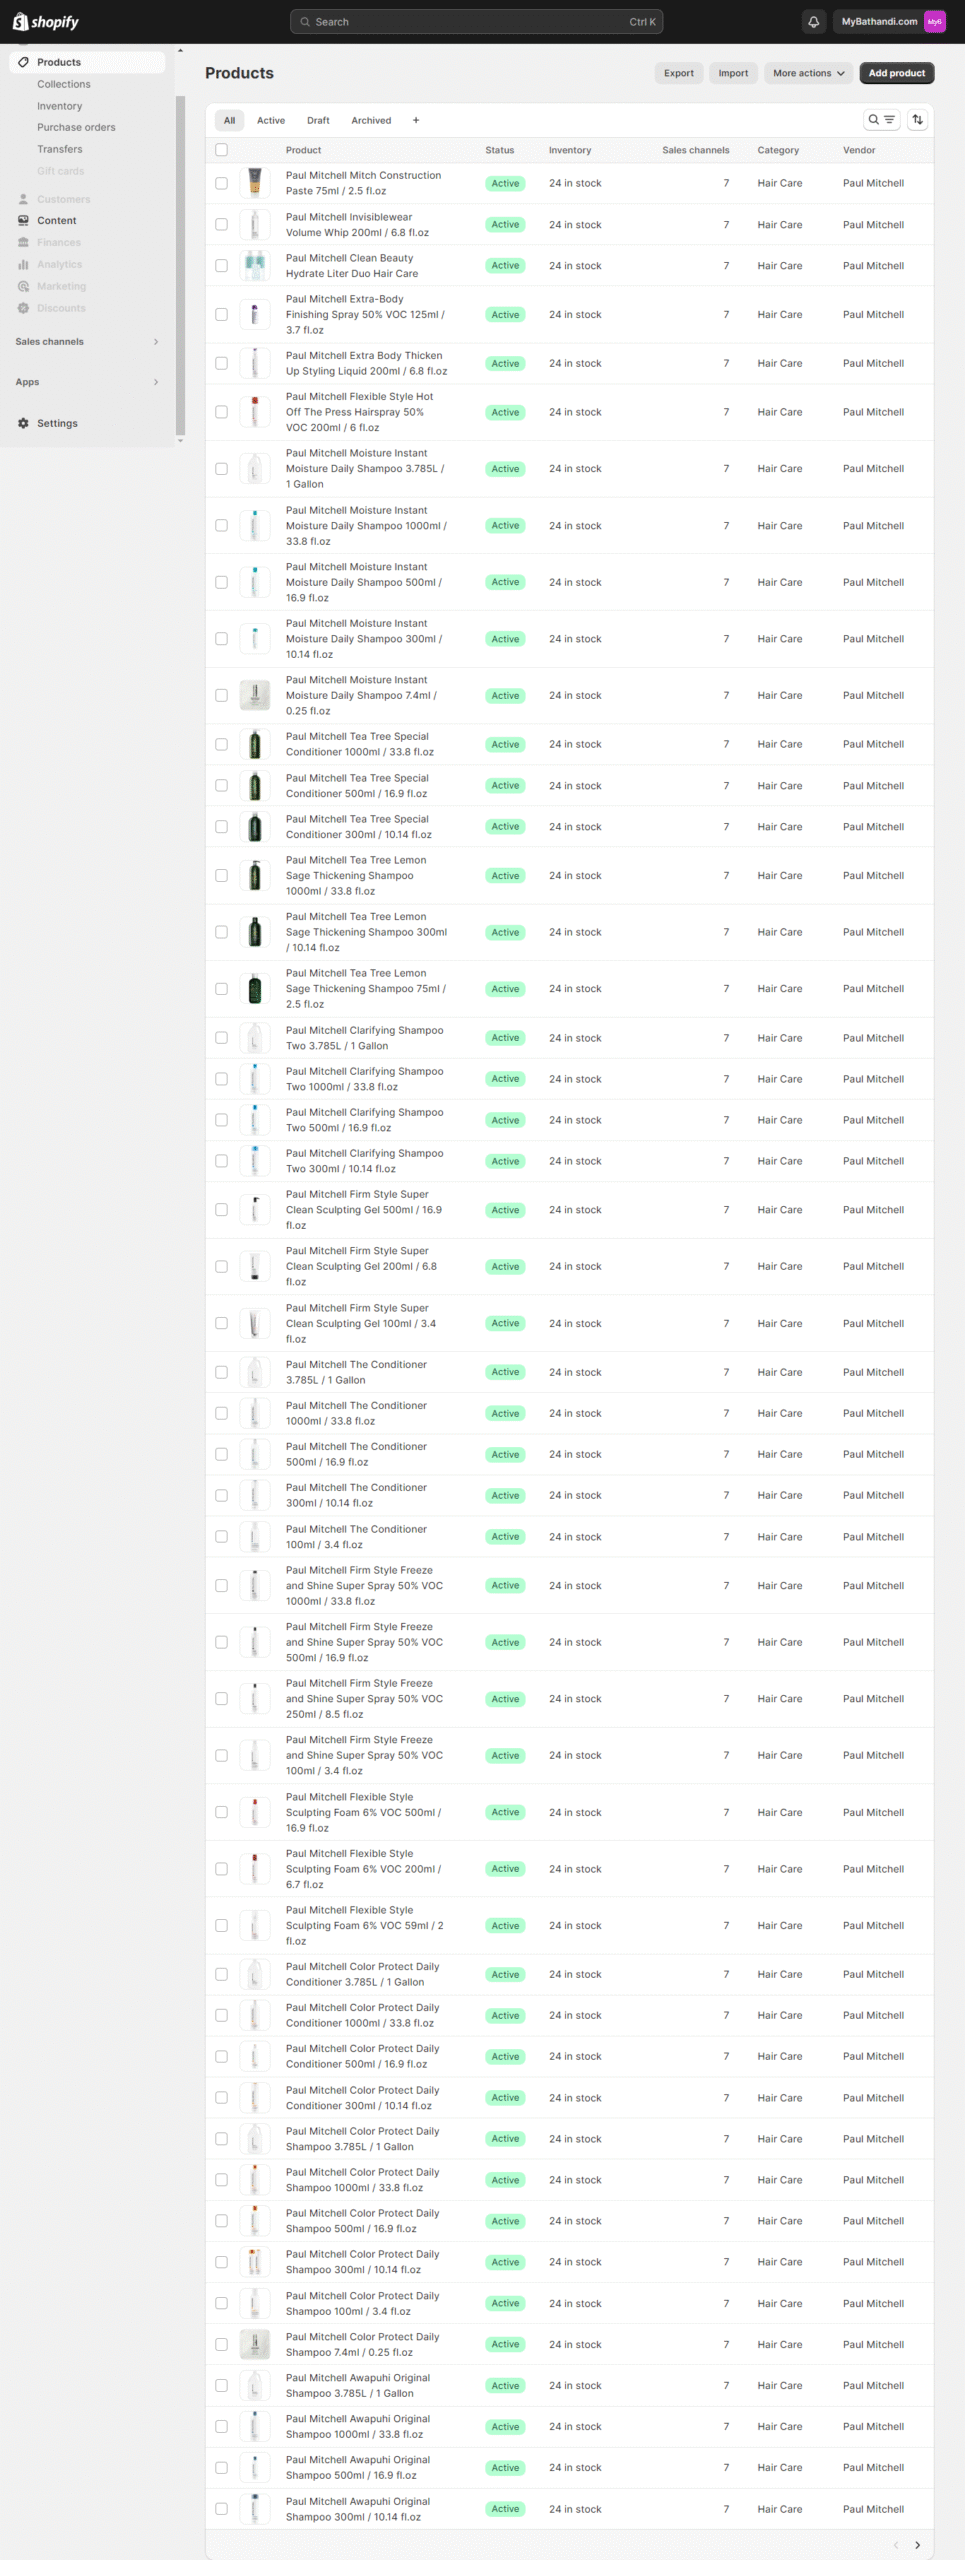Toggle the select-all products checkbox
Screen dimensions: 965x2560
pos(221,150)
